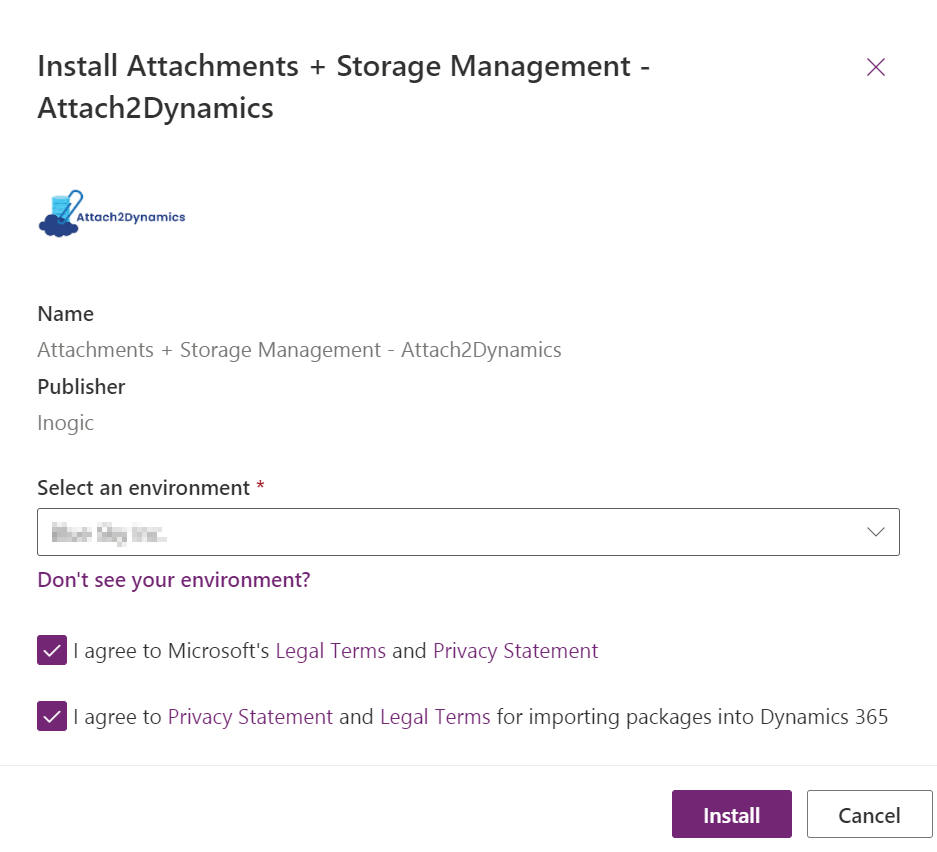Click the publisher name Inogic
This screenshot has height=852, width=937.
click(65, 422)
